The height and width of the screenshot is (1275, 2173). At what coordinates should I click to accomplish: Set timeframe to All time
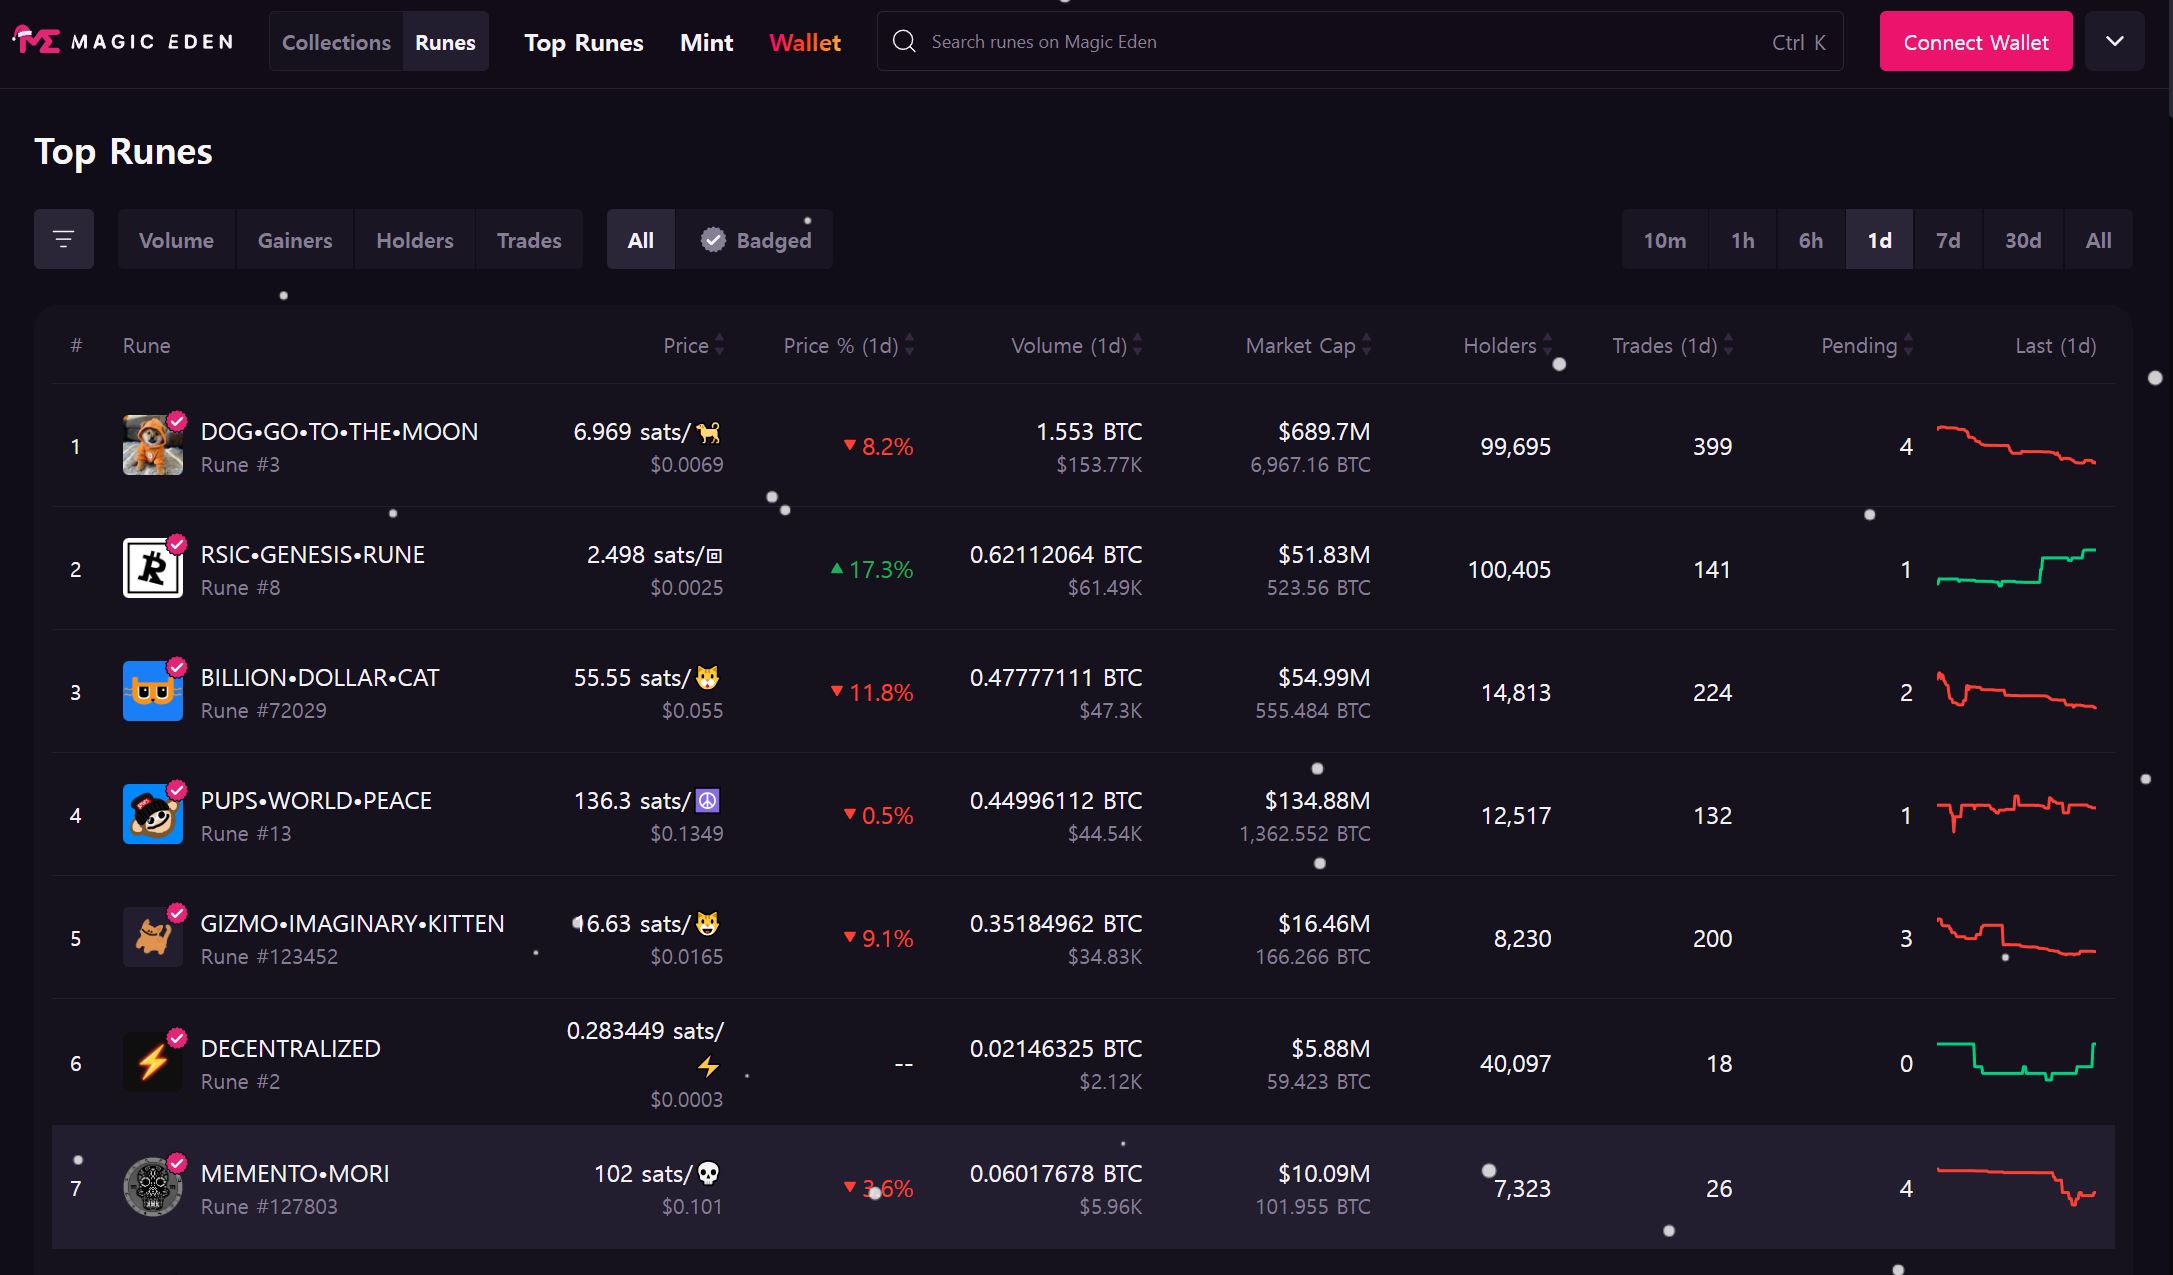pos(2099,240)
